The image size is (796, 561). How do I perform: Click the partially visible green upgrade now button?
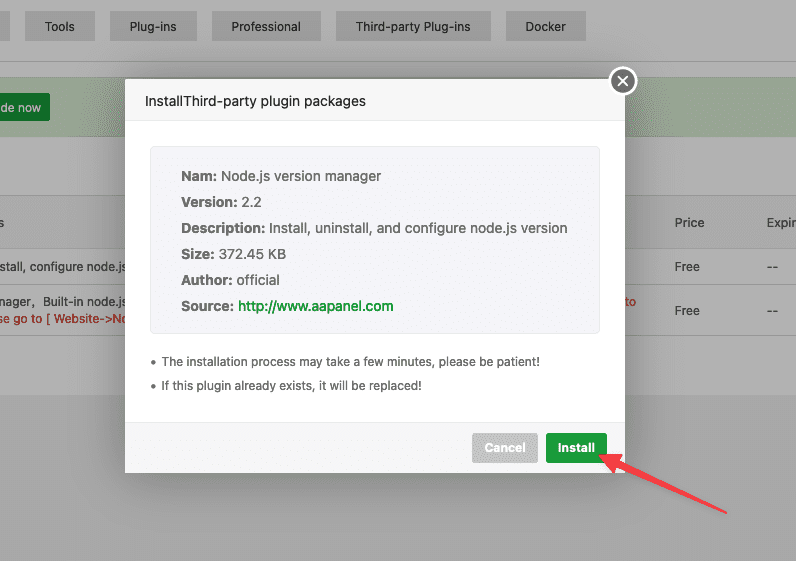pos(22,107)
